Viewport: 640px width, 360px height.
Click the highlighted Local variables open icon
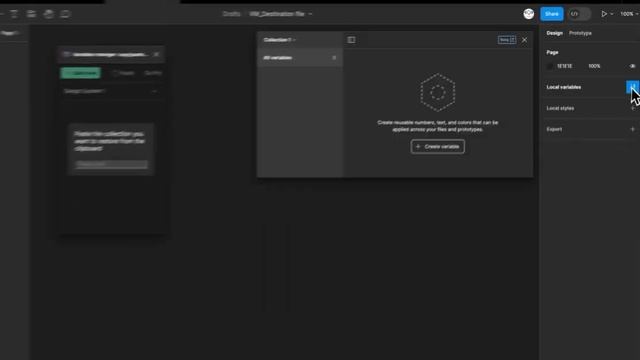point(632,87)
